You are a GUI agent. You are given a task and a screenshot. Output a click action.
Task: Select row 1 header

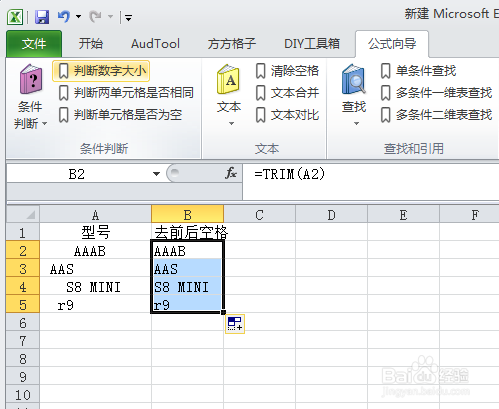click(x=23, y=232)
